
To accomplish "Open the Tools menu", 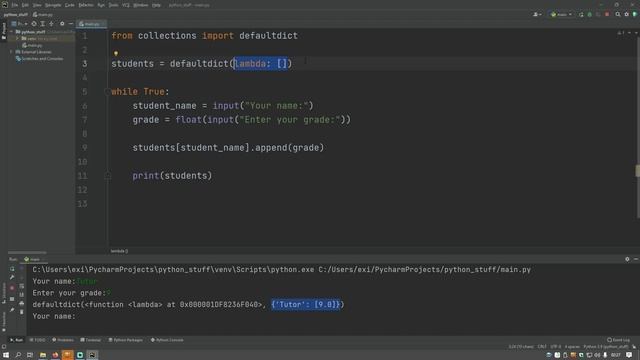I will 113,5.
